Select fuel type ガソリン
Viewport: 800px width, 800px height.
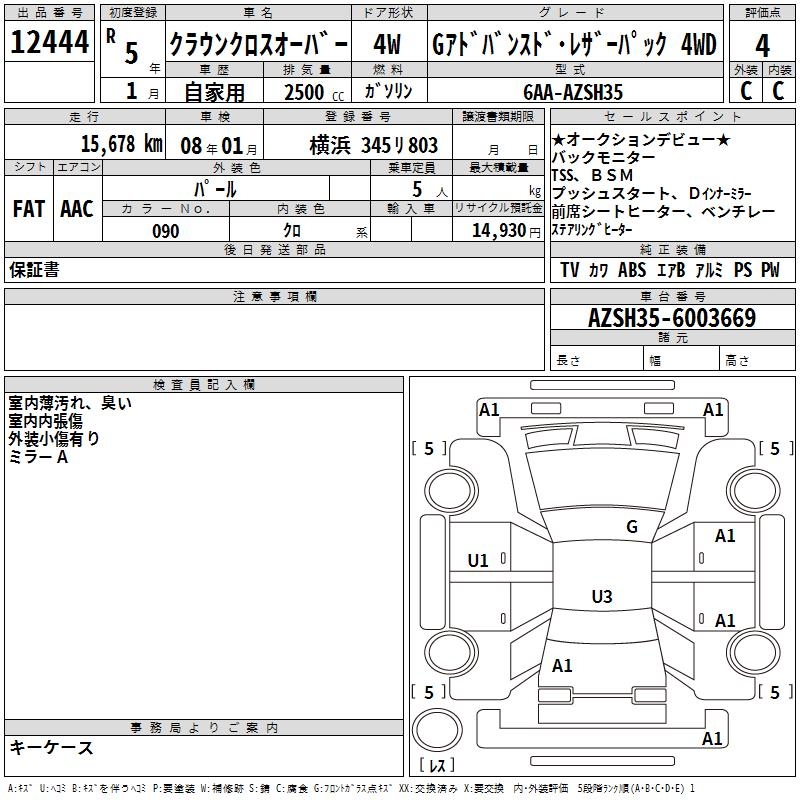coord(388,91)
